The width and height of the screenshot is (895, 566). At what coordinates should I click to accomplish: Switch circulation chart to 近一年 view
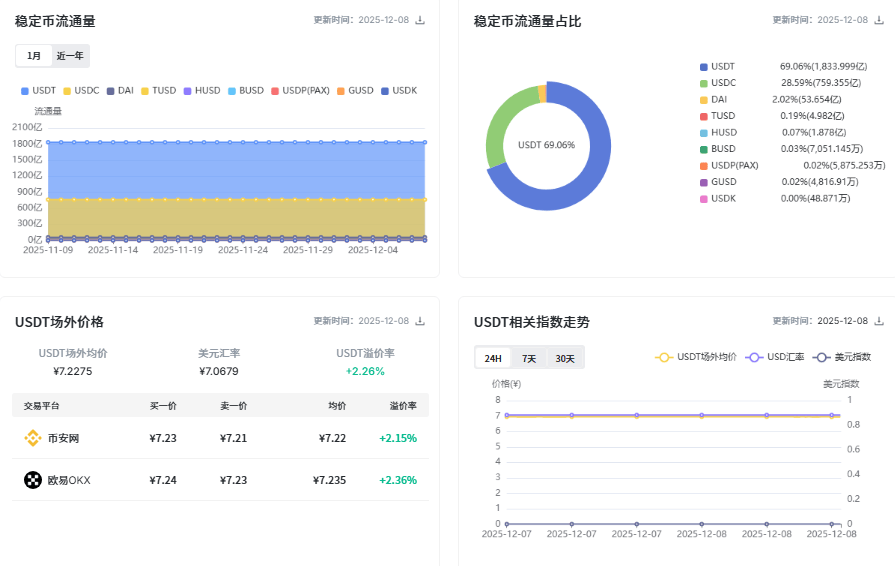point(70,56)
